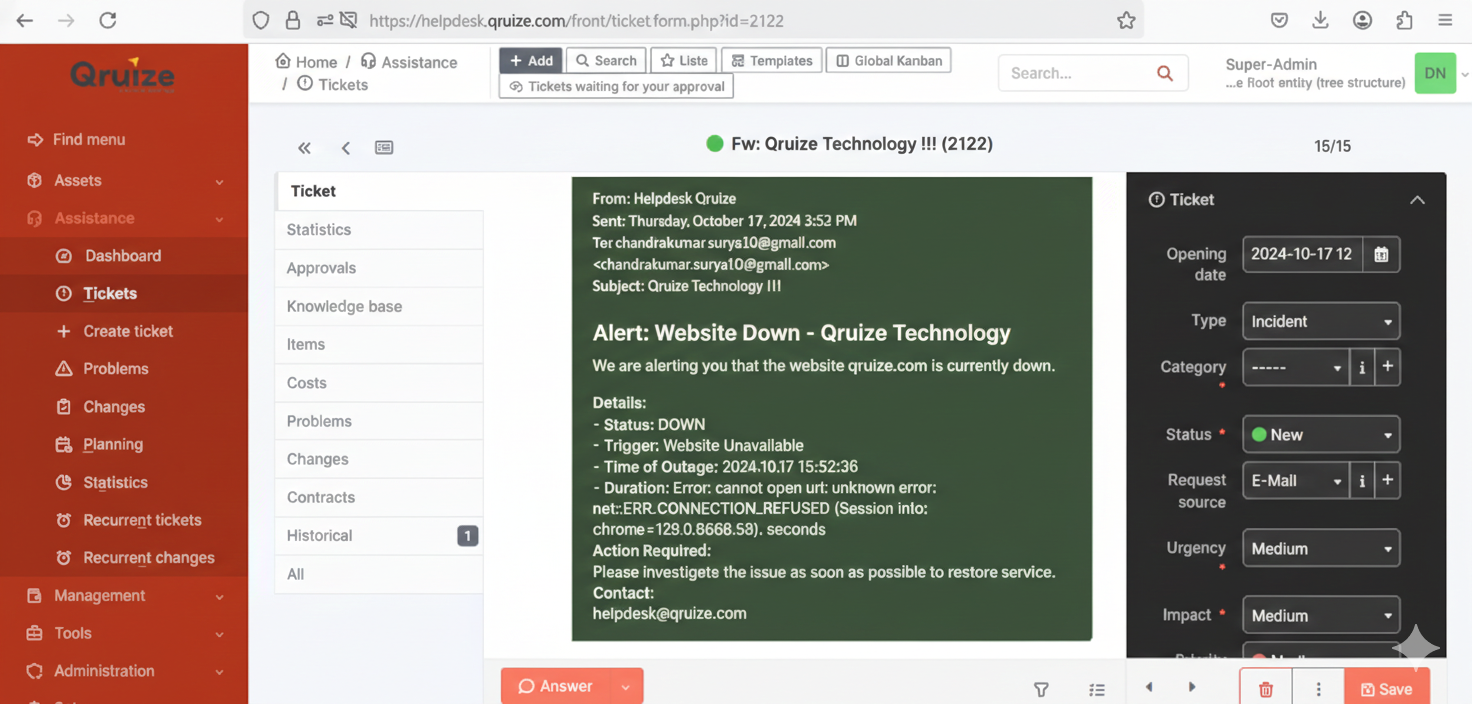The image size is (1472, 704).
Task: Go to first ticket with double-chevron icon
Action: coord(304,148)
